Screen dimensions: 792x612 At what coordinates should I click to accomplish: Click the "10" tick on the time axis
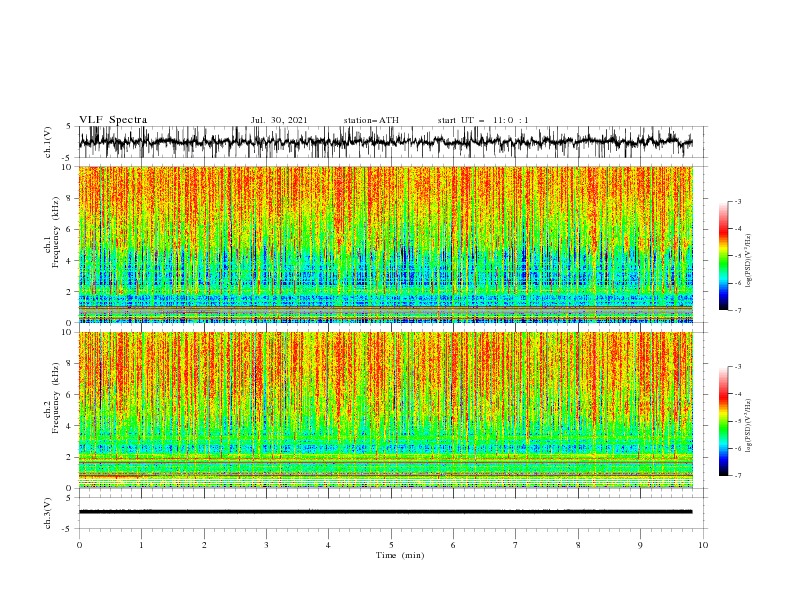[703, 545]
